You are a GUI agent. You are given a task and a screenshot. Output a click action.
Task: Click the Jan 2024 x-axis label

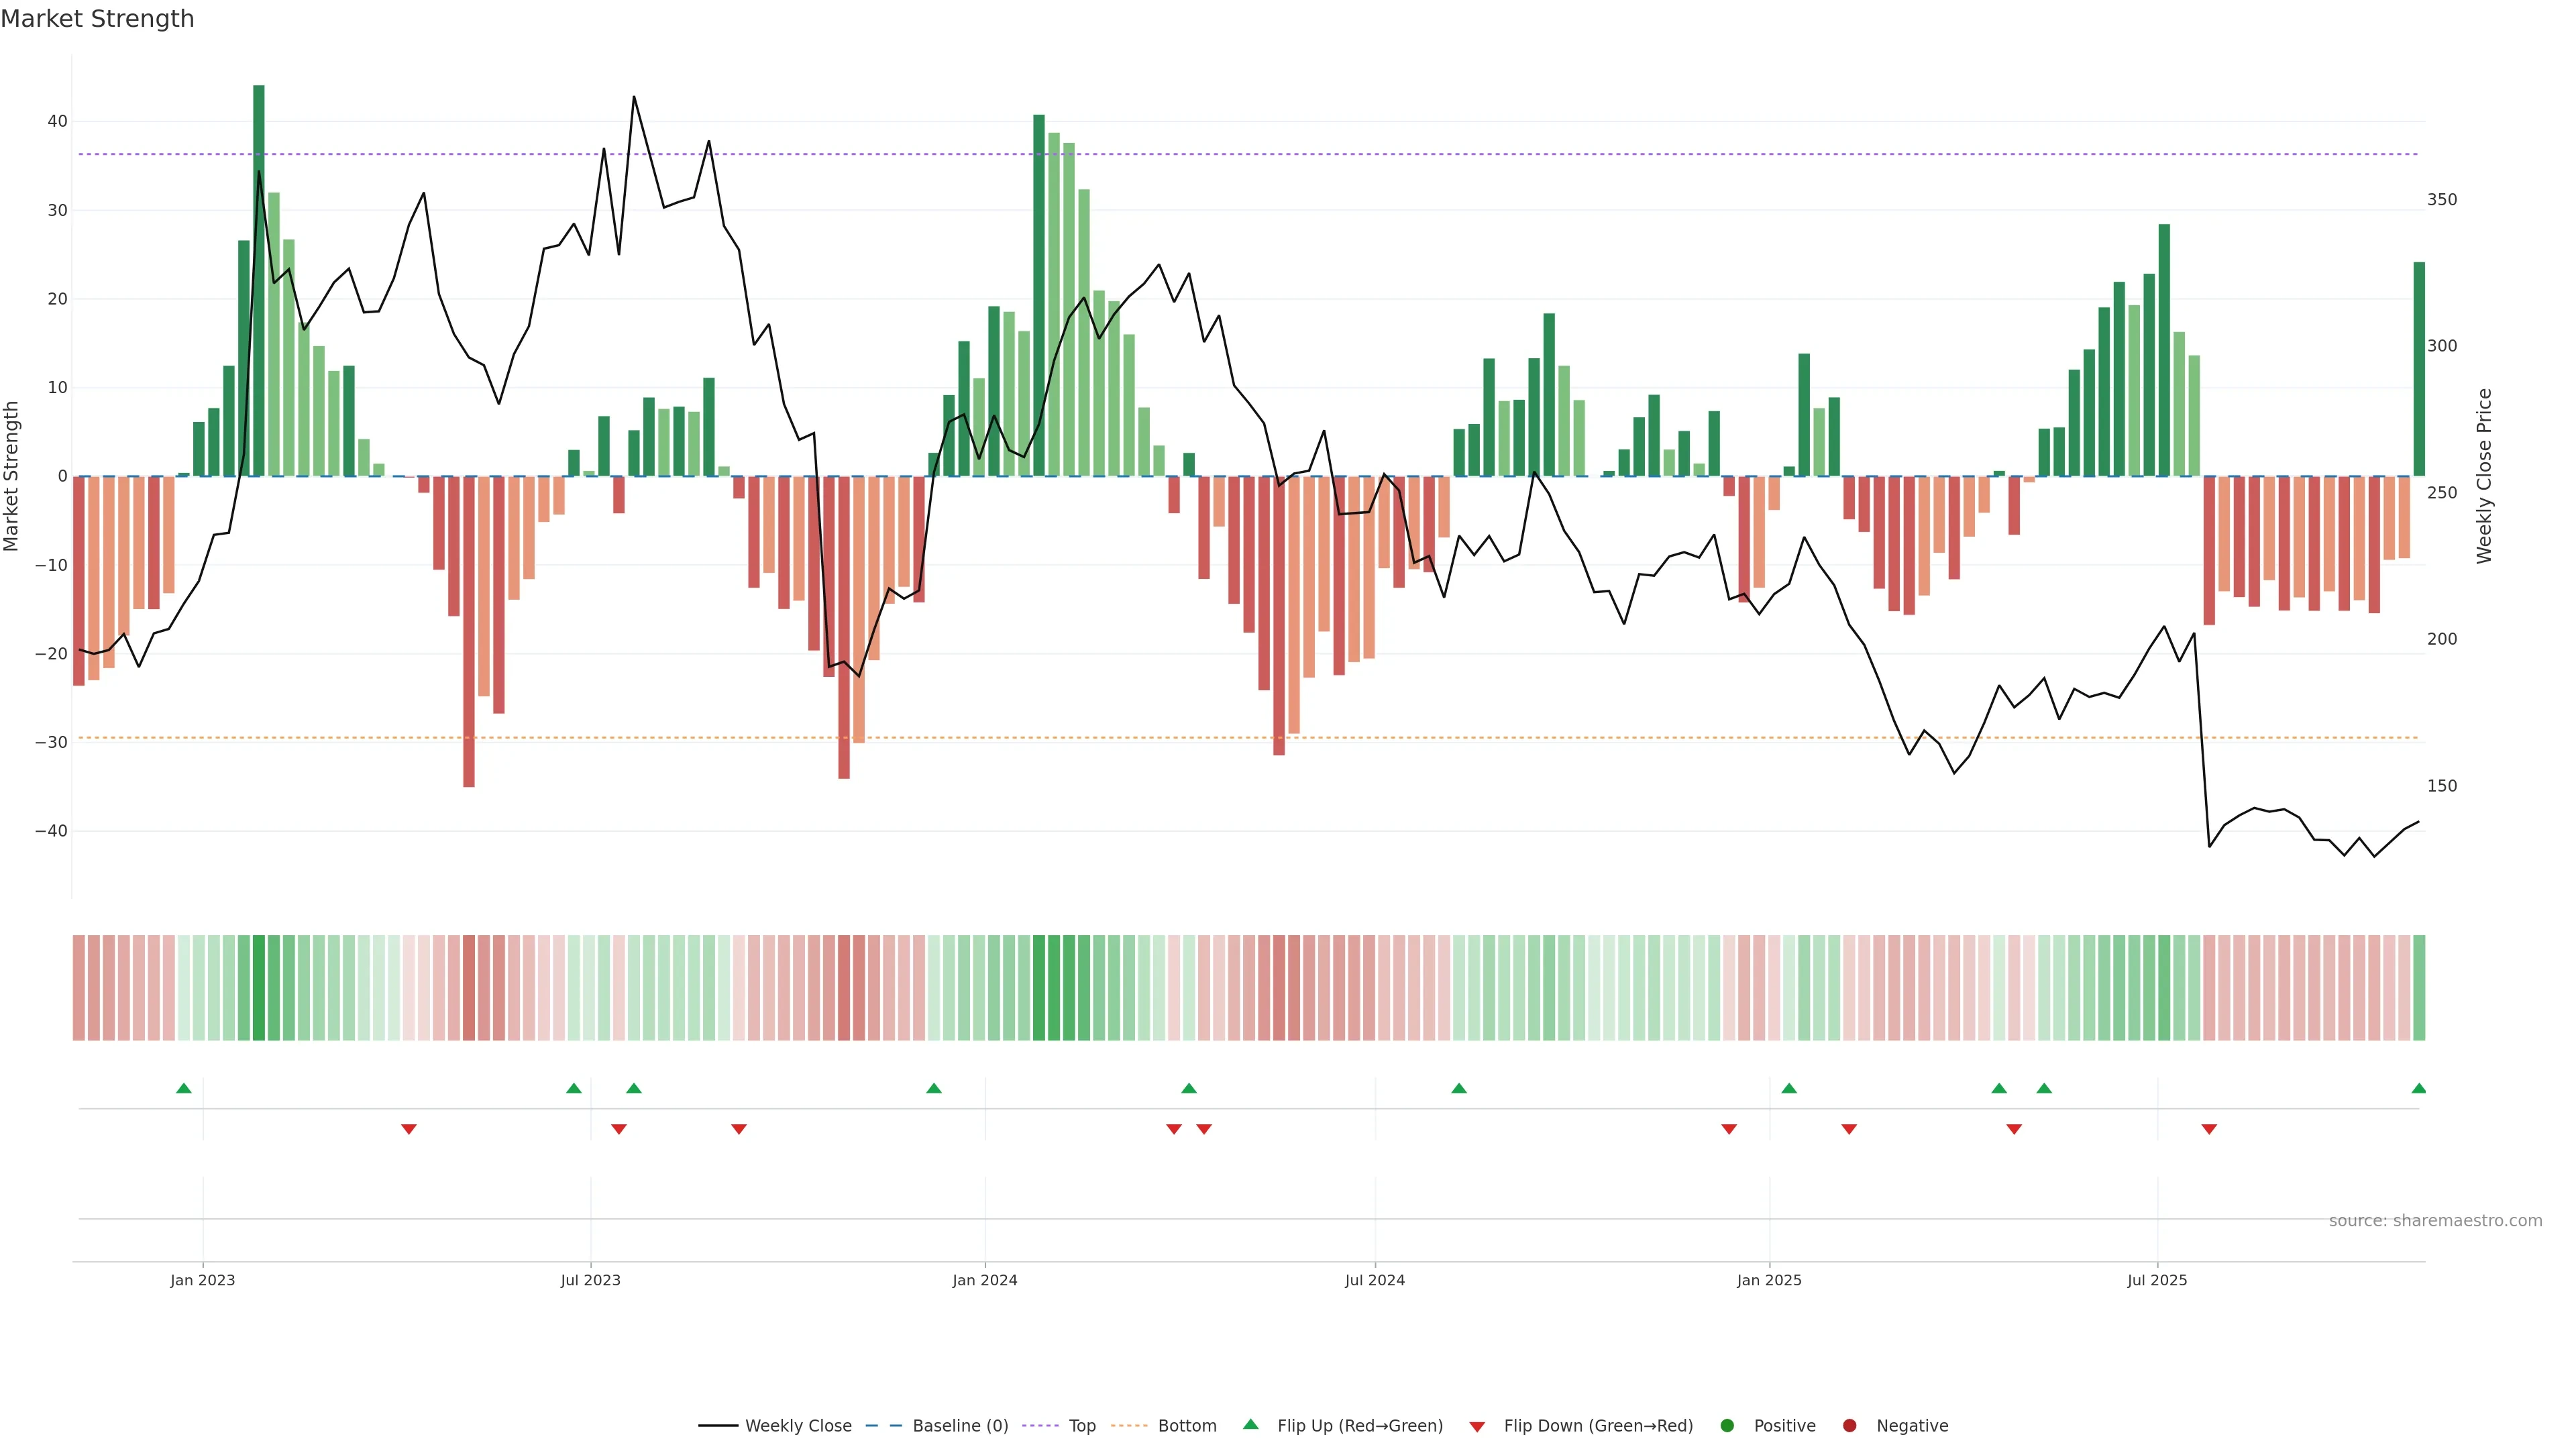(984, 1280)
